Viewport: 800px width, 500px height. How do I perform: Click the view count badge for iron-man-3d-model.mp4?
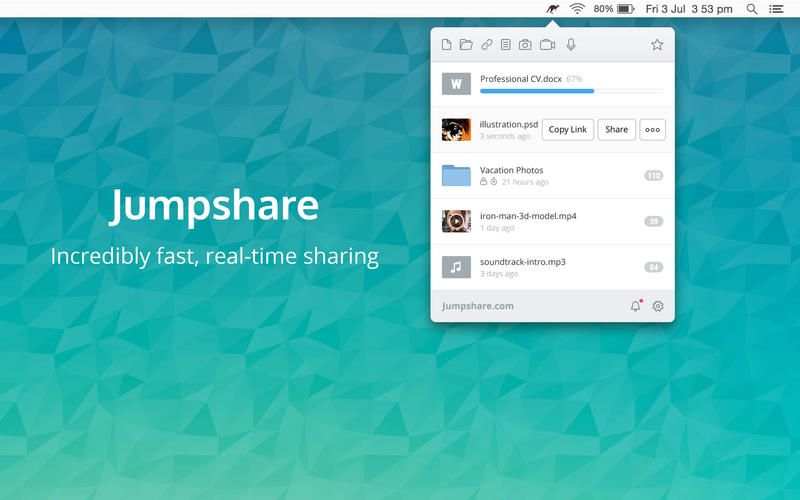click(654, 221)
